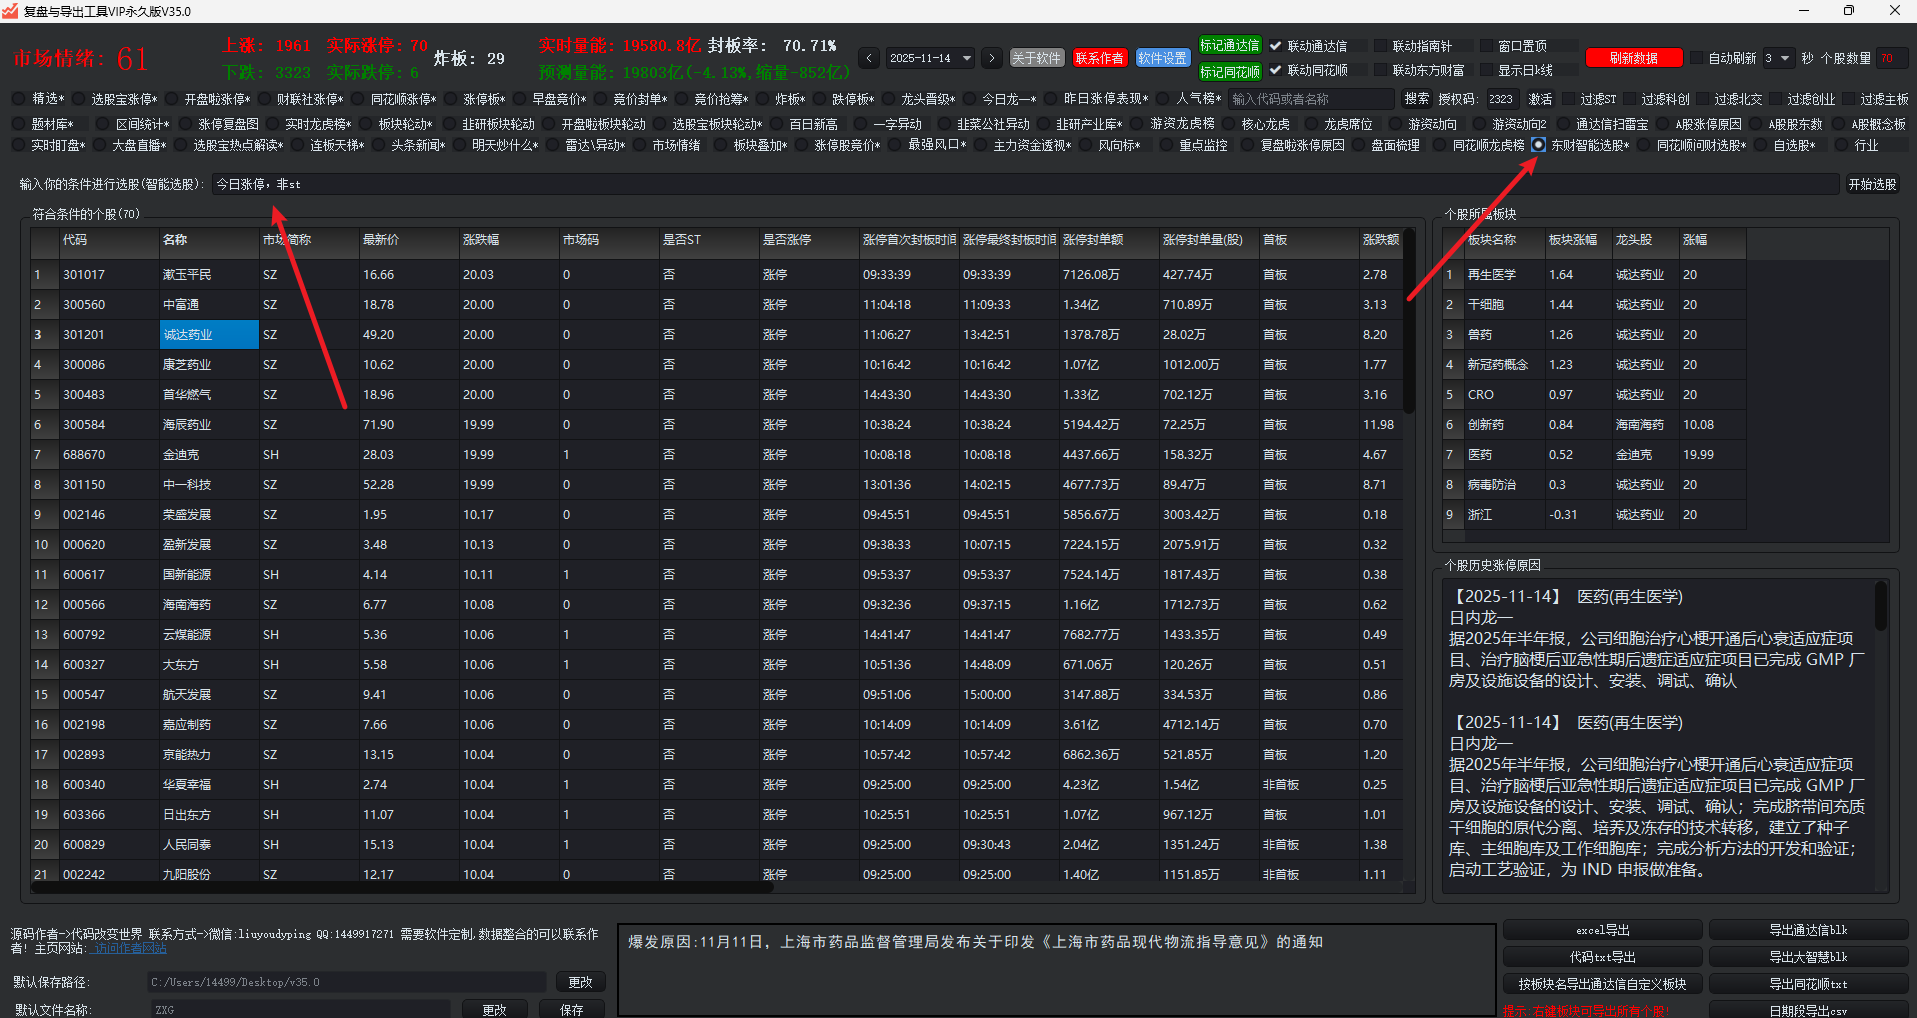This screenshot has height=1018, width=1917.
Task: Click the green 标记通达信 button
Action: tap(1230, 45)
